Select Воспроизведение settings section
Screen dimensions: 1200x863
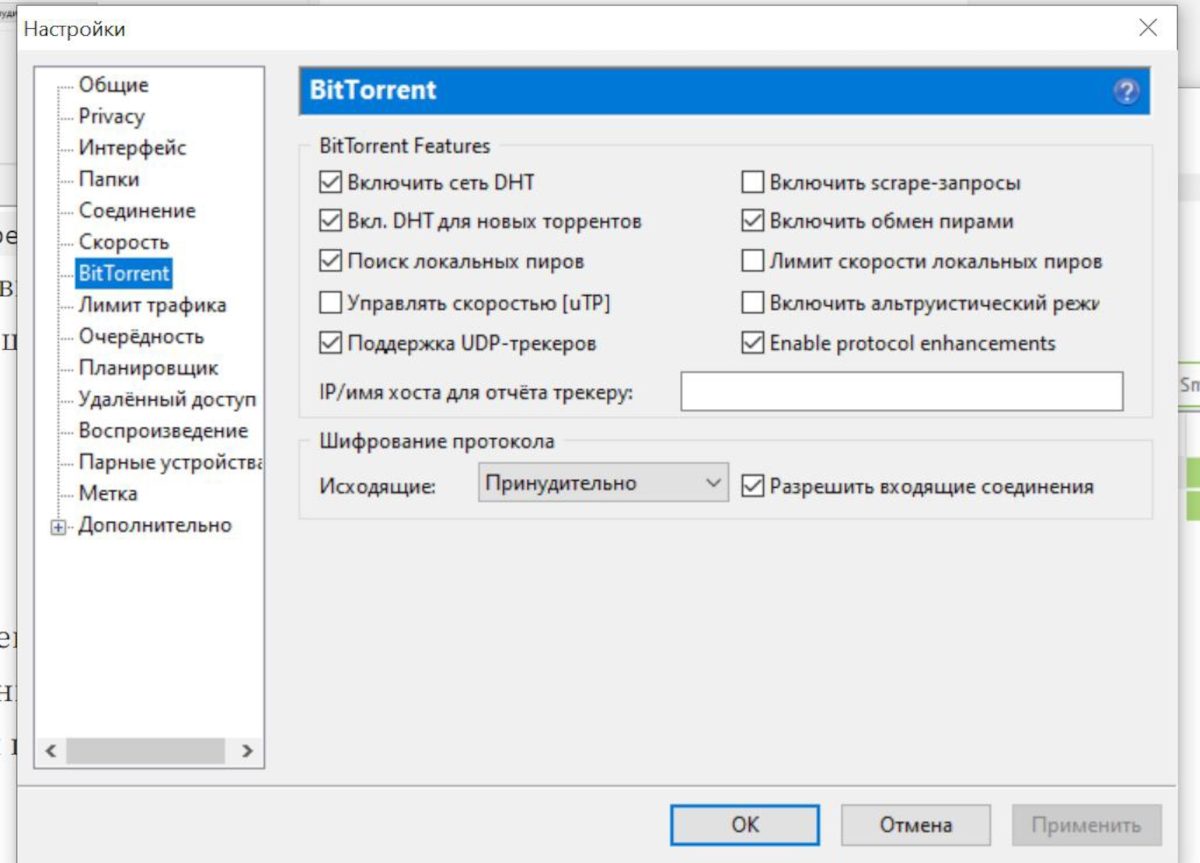point(163,430)
